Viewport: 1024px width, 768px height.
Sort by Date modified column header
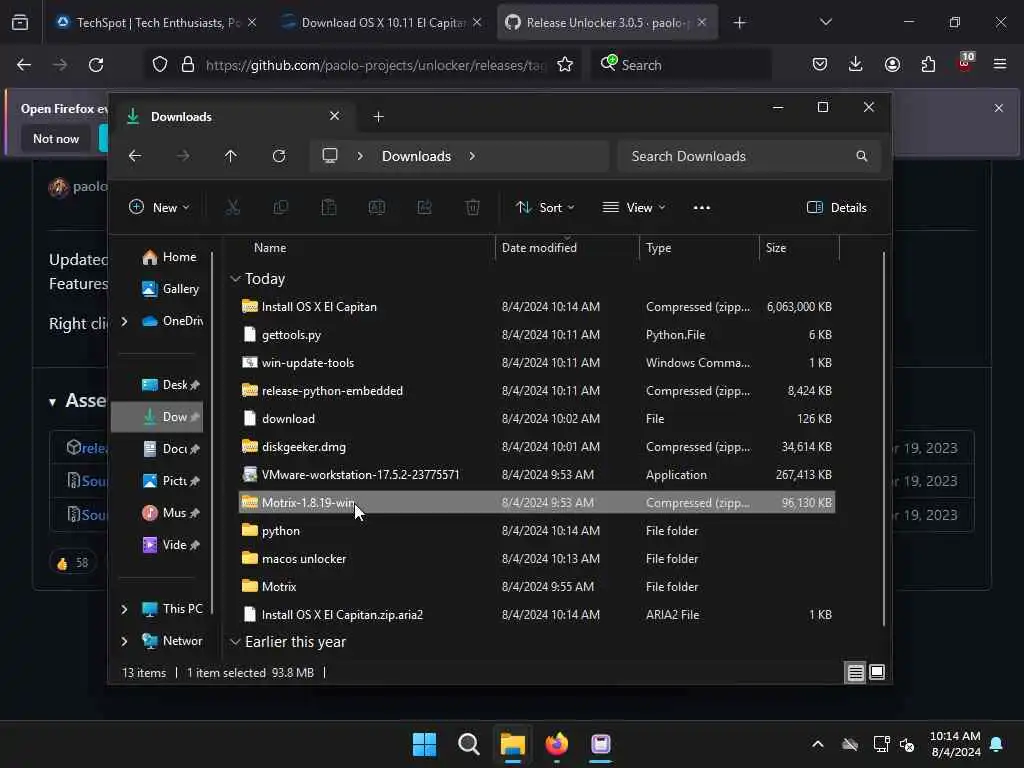[539, 248]
